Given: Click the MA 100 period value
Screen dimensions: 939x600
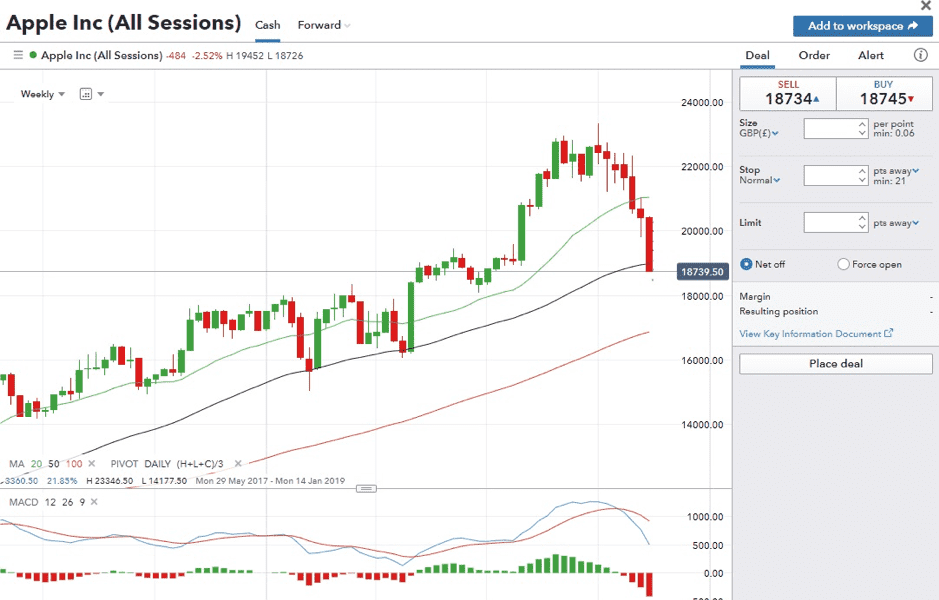Looking at the screenshot, I should pos(74,463).
